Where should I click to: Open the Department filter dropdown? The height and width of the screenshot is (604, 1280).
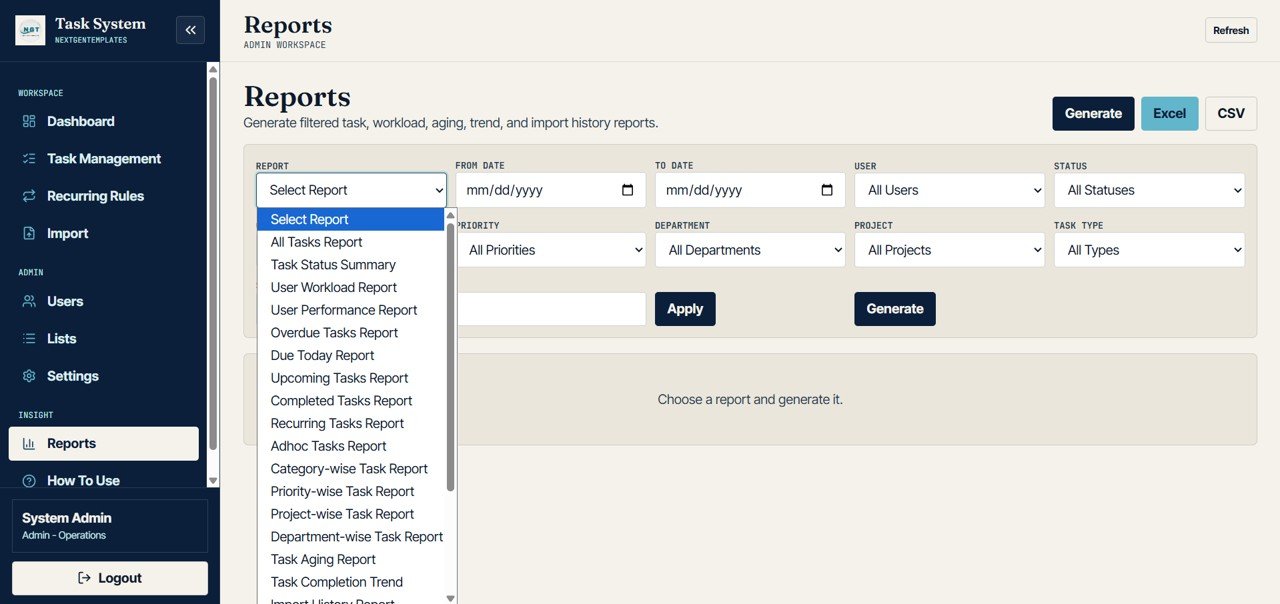click(750, 250)
